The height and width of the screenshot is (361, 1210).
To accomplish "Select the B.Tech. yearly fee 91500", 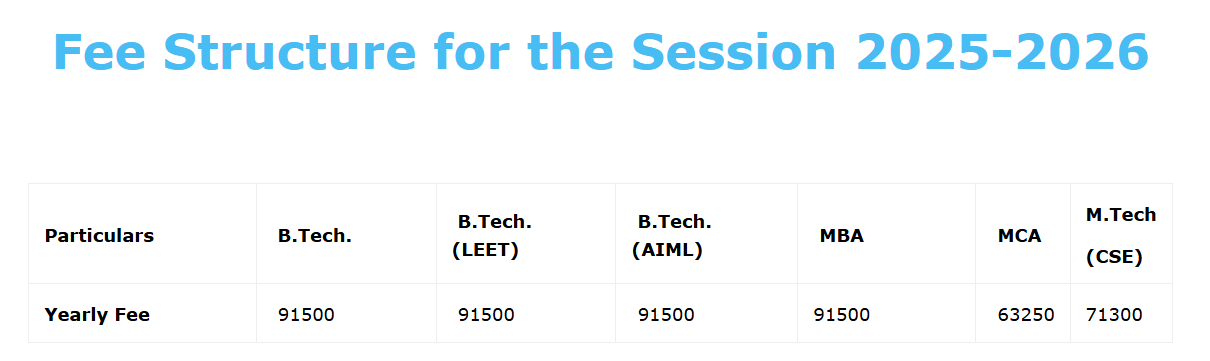I will pos(306,314).
